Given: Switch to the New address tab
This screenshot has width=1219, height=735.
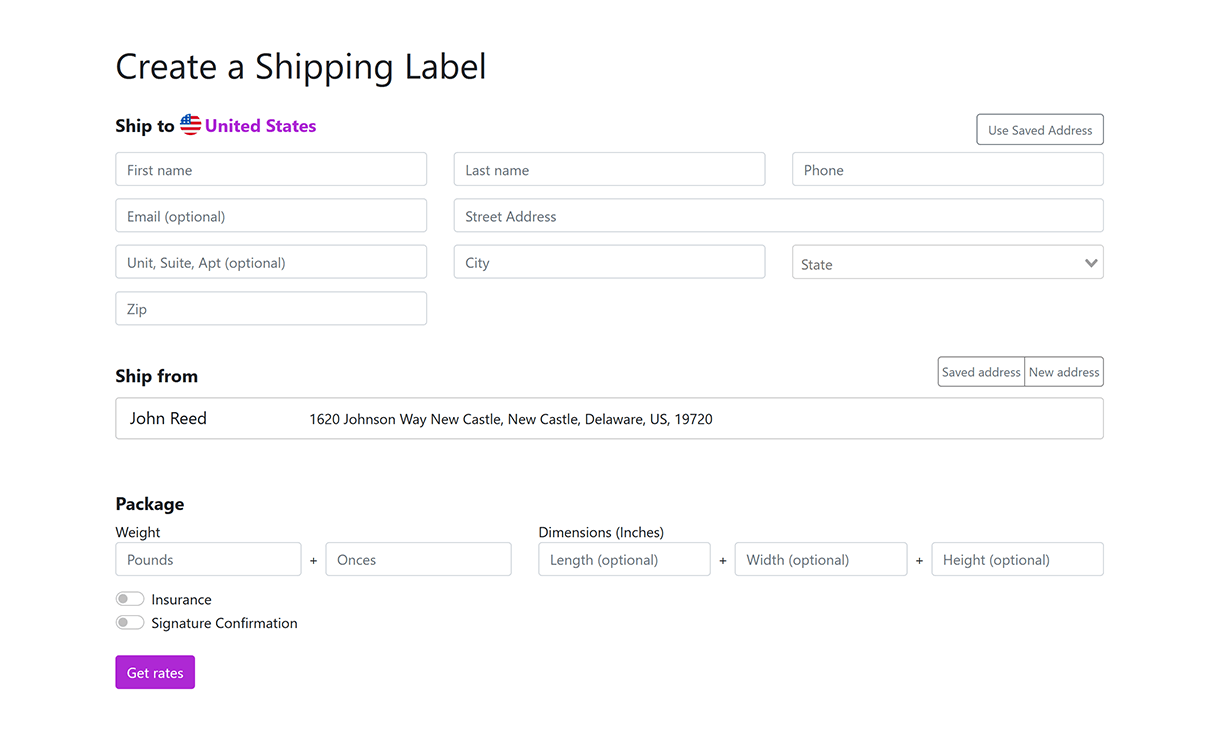Looking at the screenshot, I should point(1064,372).
